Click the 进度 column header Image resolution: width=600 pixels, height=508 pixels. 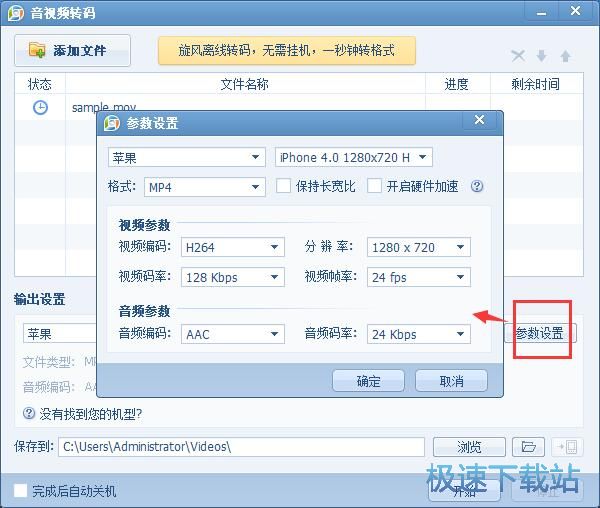pyautogui.click(x=457, y=84)
